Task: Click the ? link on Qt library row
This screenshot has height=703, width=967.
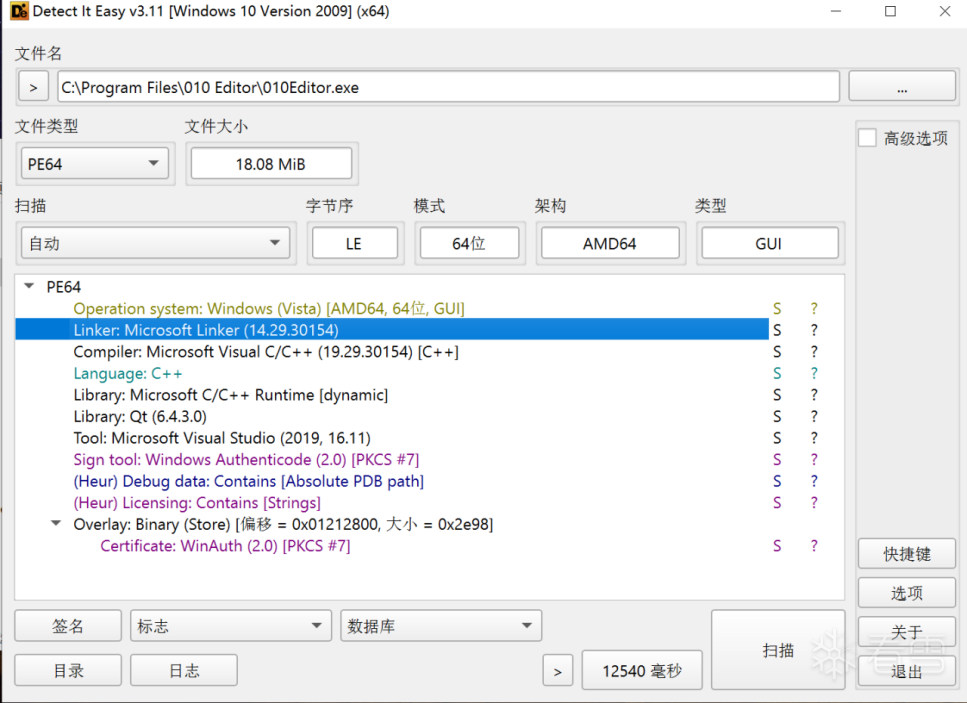Action: point(814,416)
